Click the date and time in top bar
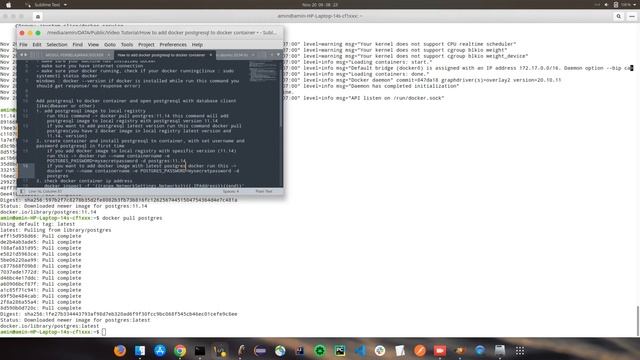 tap(320, 4)
